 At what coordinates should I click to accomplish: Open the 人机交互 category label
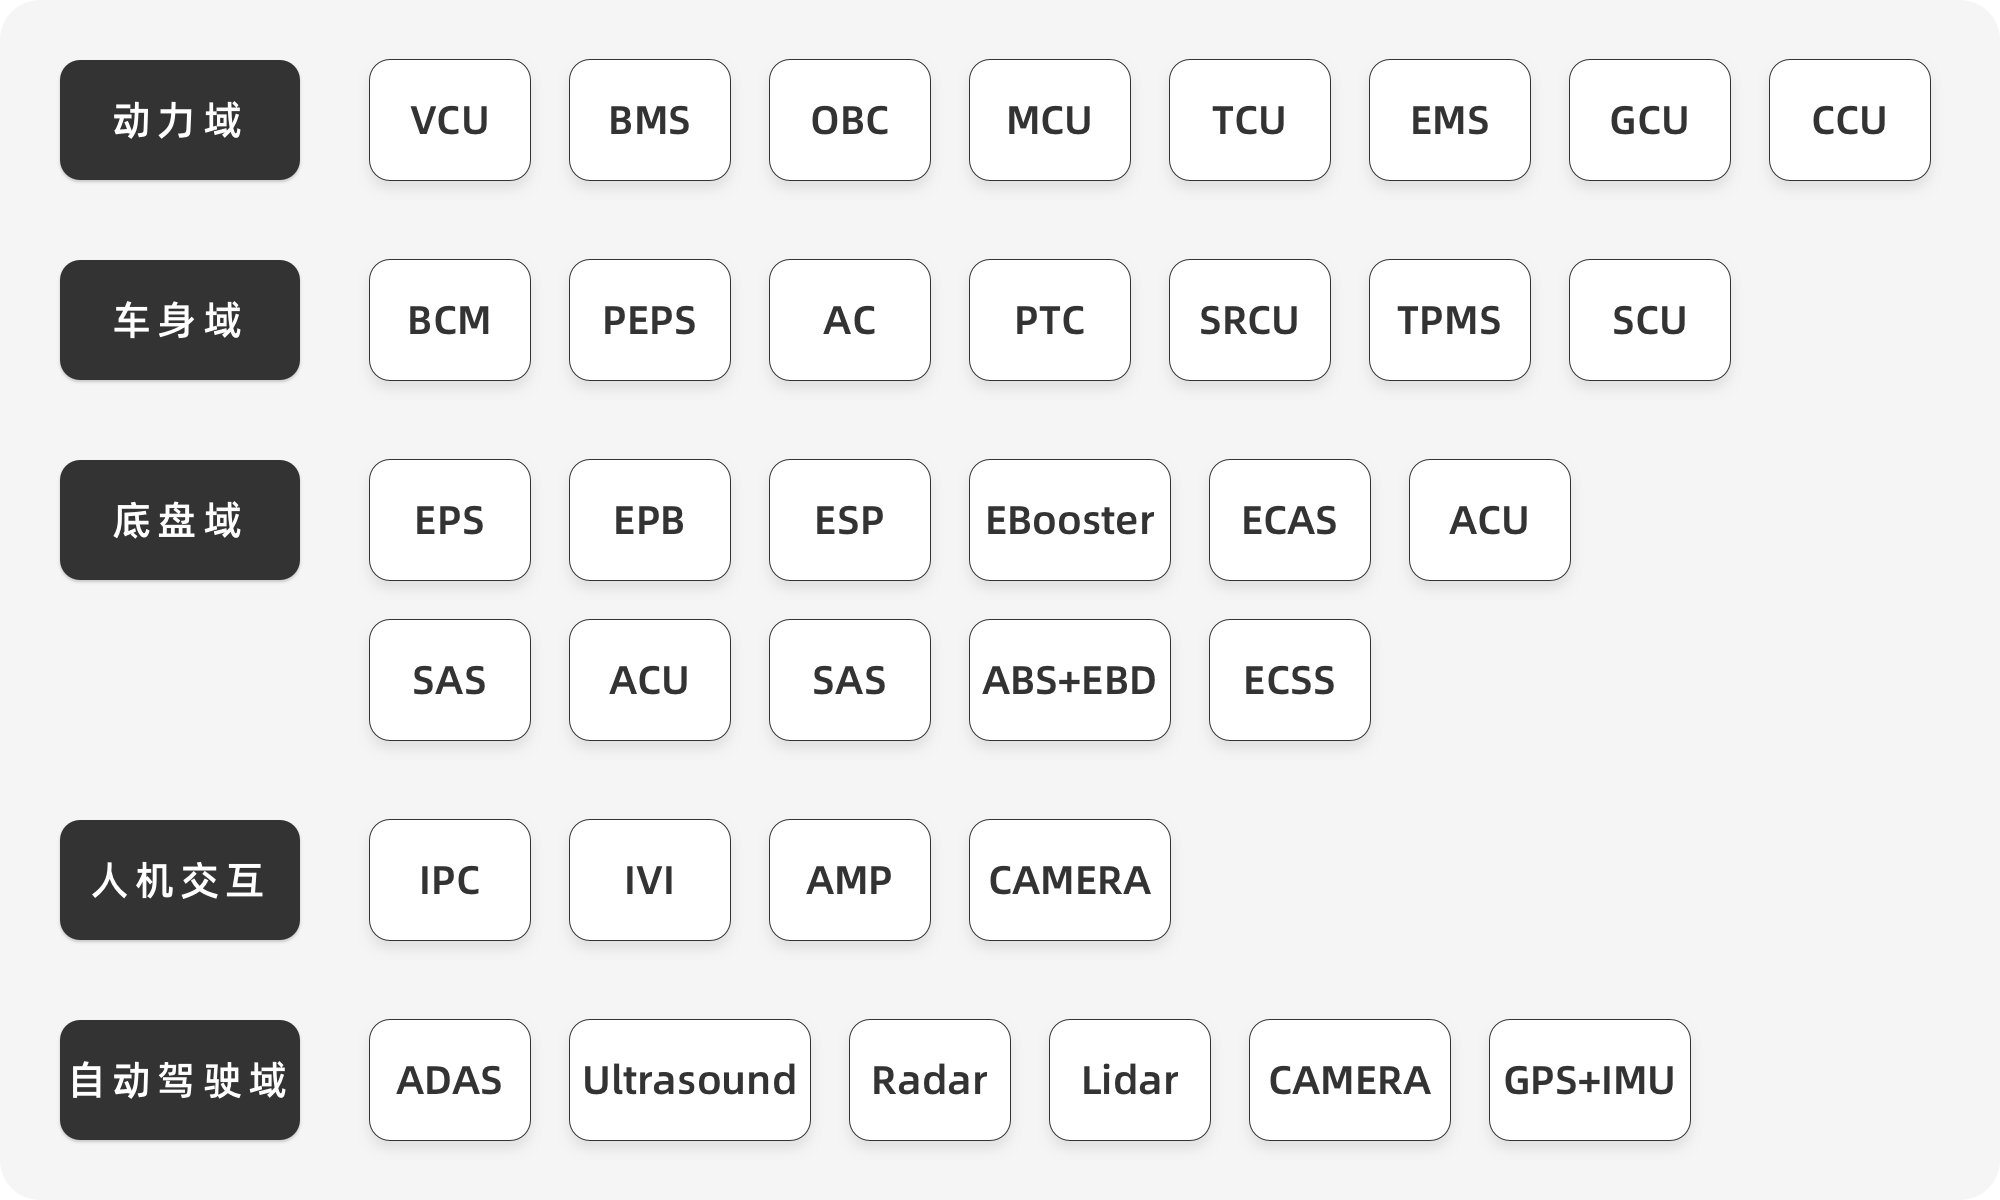(180, 880)
